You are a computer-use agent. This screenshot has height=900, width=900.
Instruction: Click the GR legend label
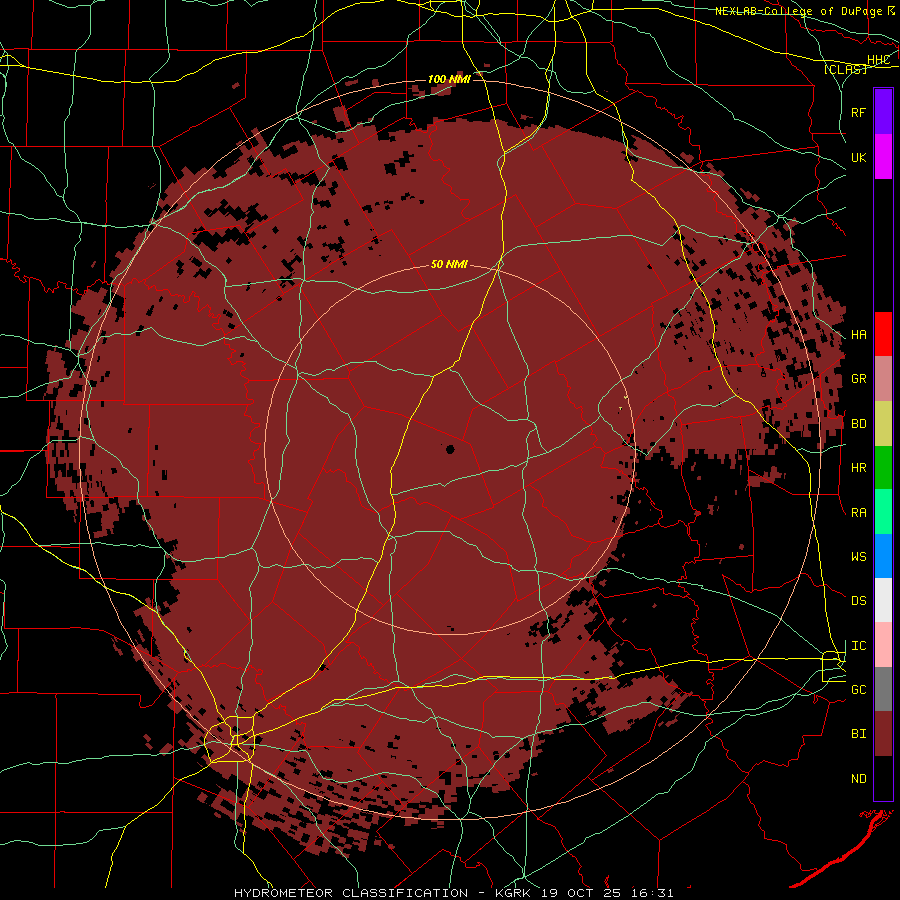point(859,379)
